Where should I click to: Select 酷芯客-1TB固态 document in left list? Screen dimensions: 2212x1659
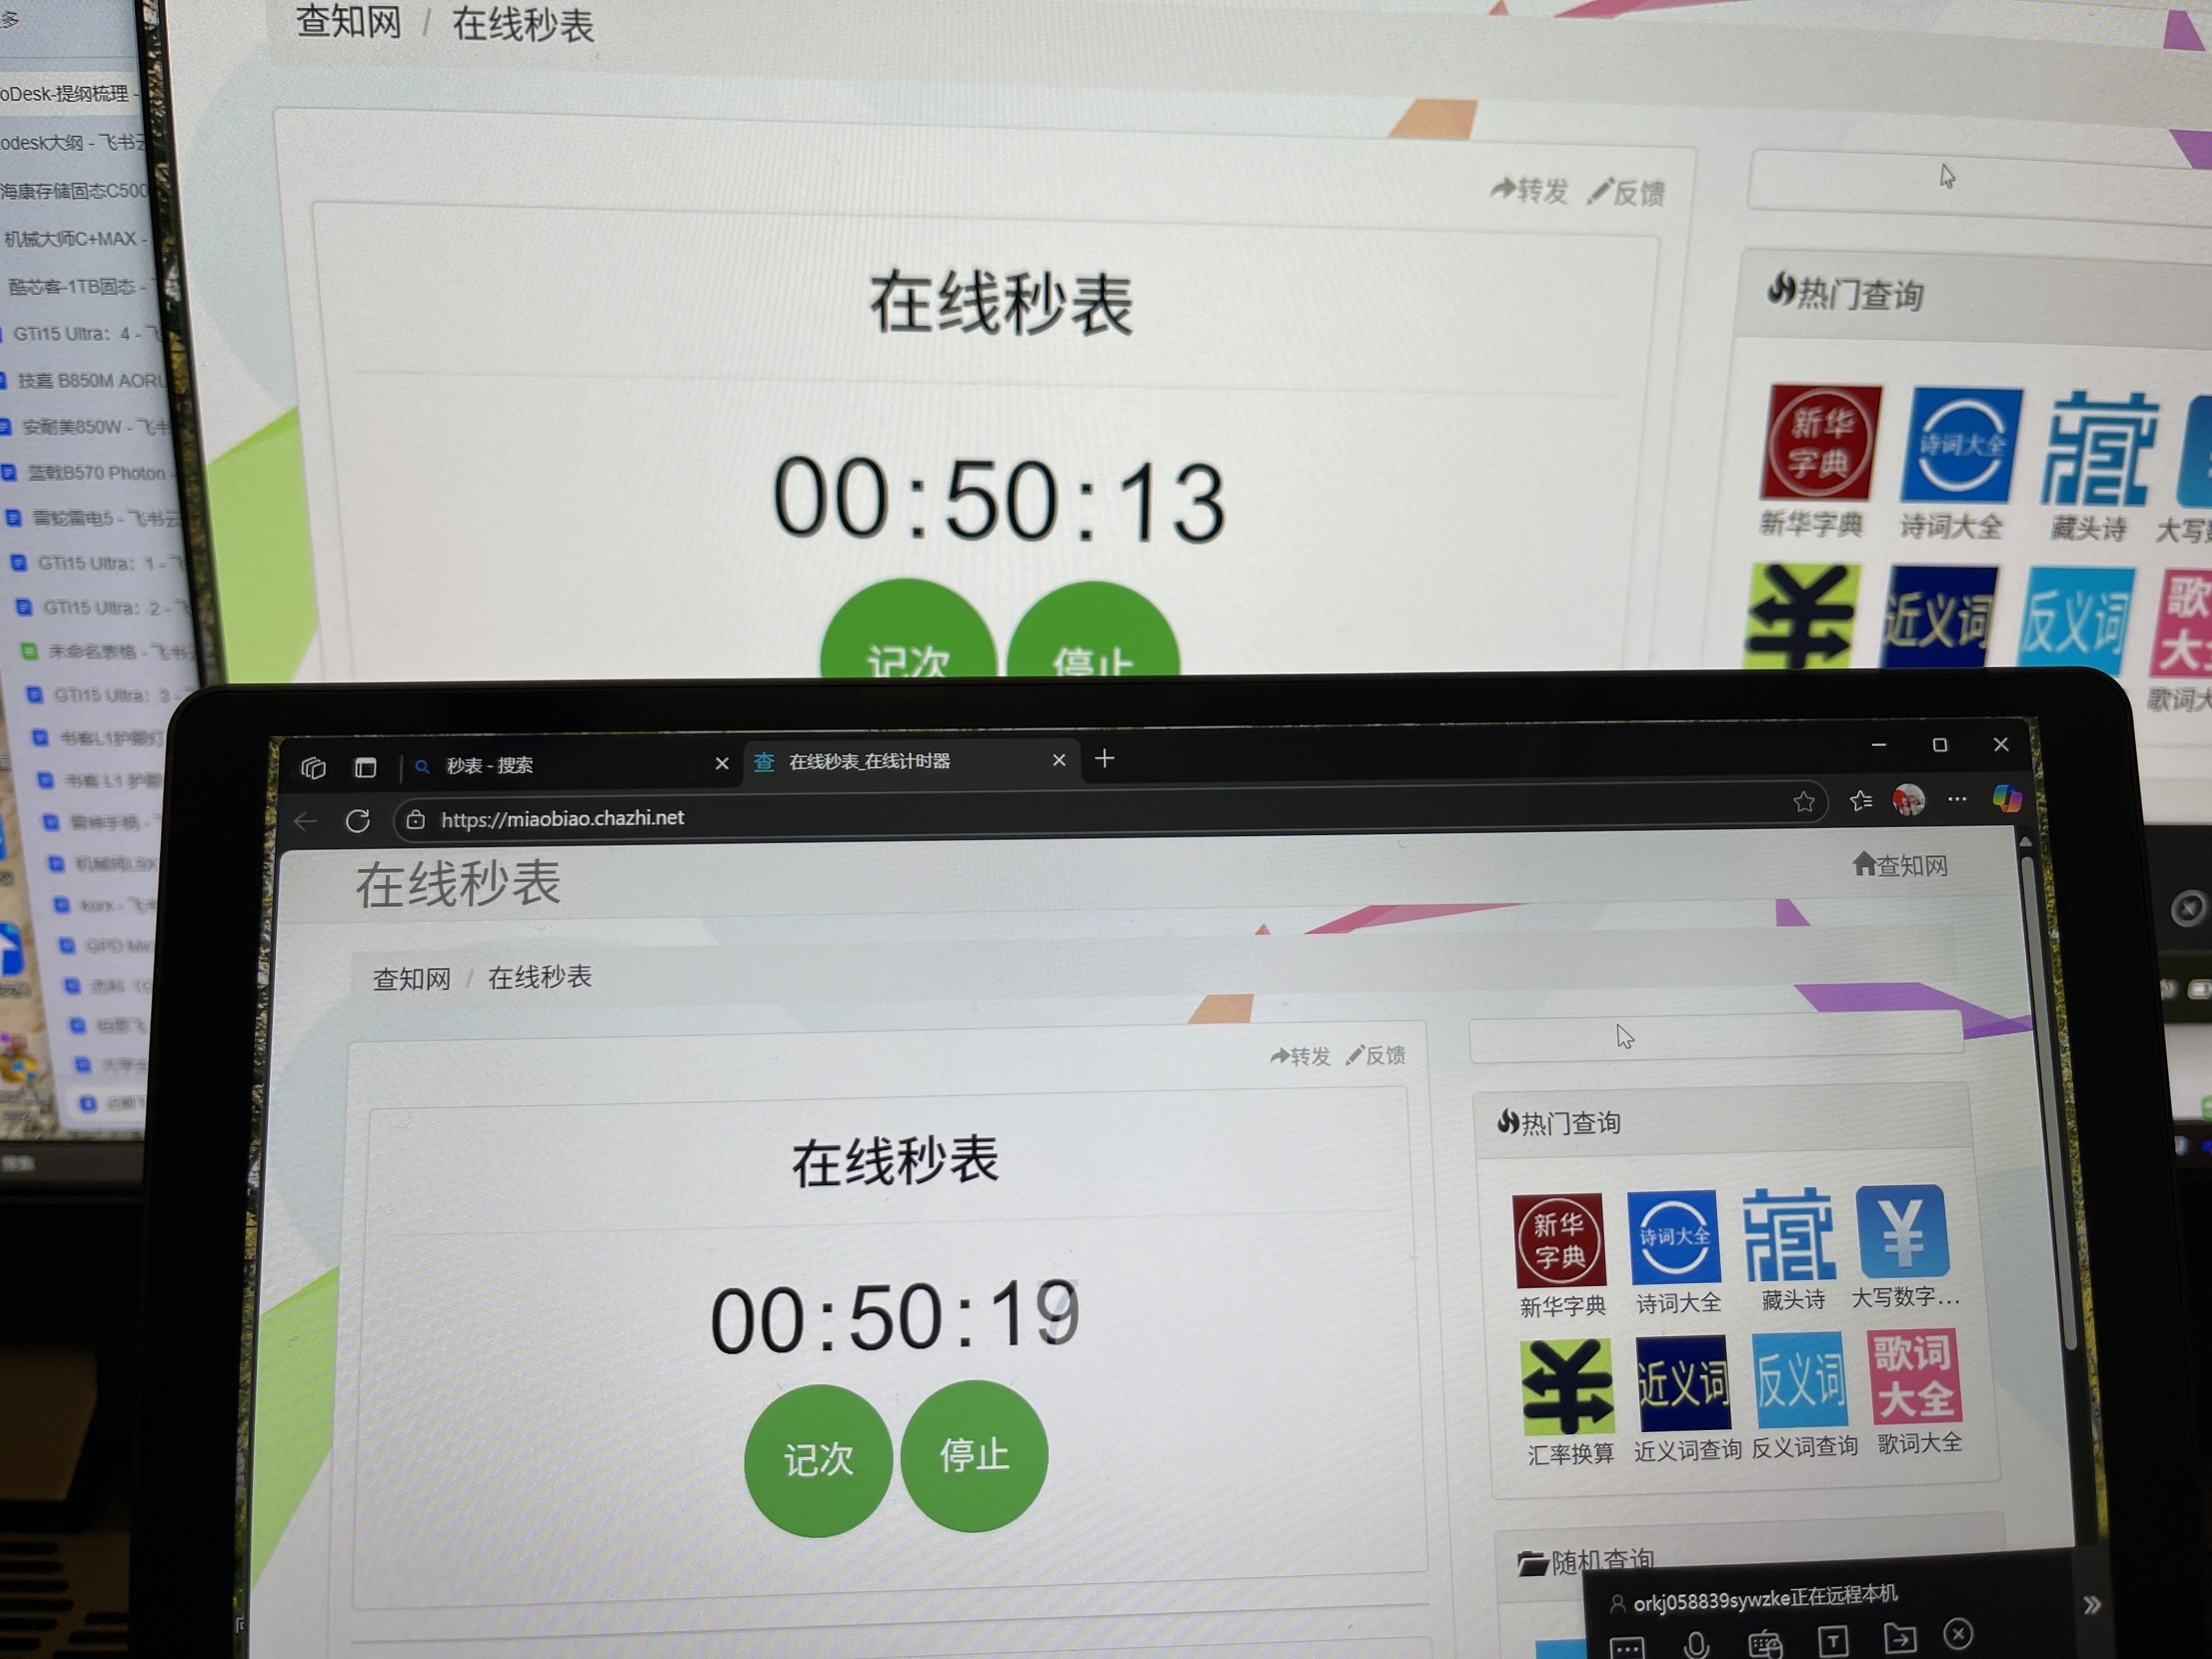78,287
